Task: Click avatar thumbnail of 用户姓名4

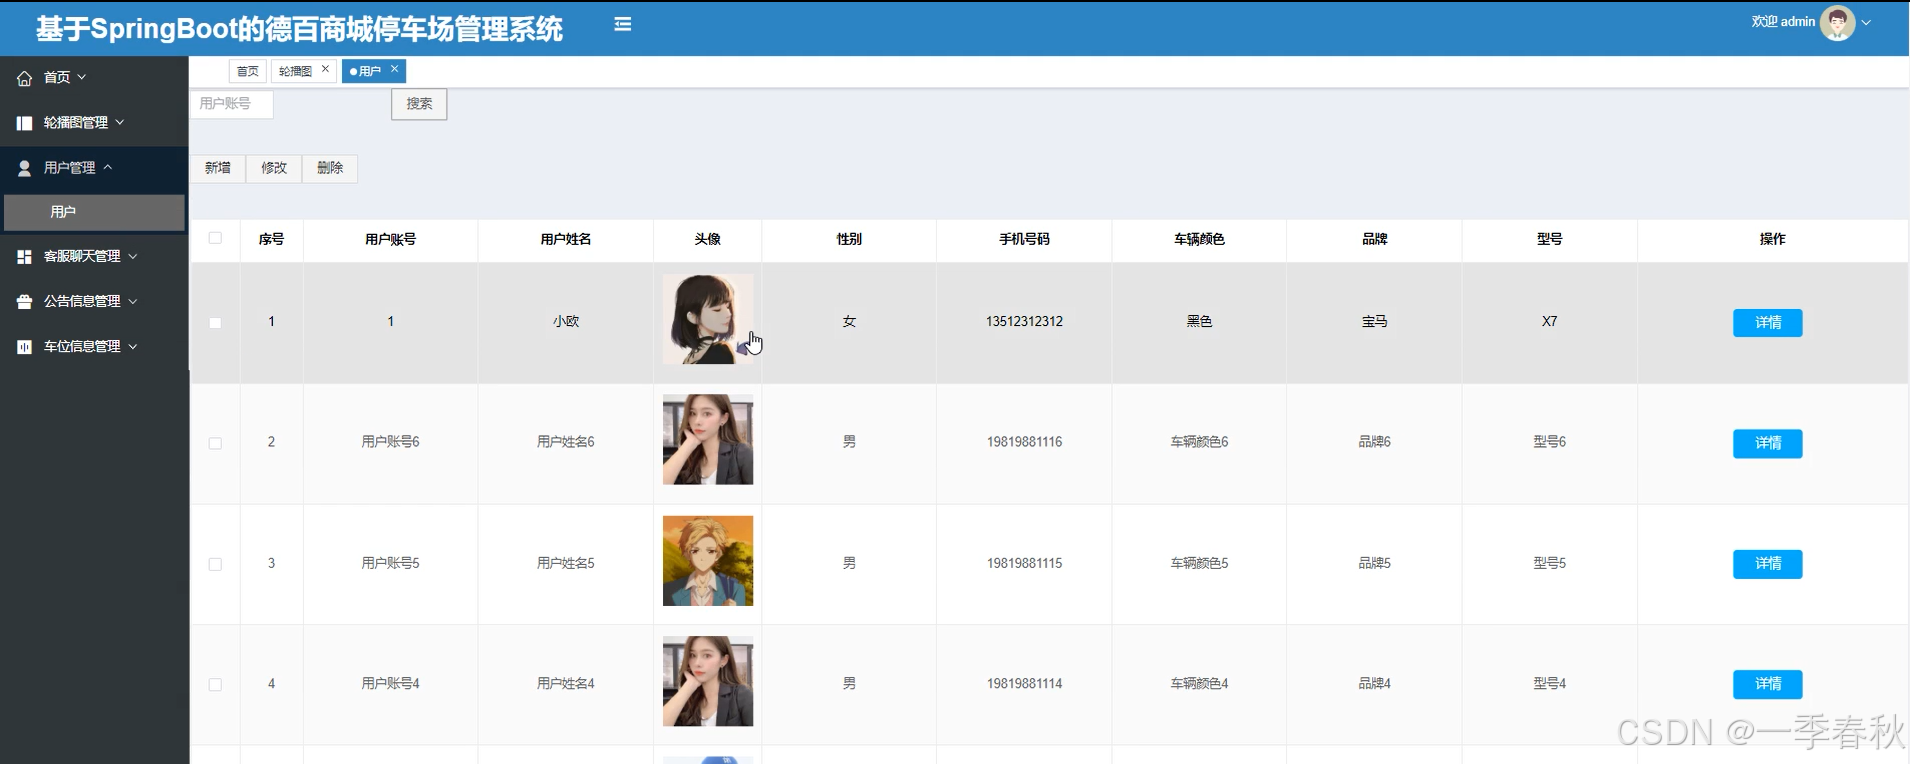Action: pyautogui.click(x=708, y=681)
